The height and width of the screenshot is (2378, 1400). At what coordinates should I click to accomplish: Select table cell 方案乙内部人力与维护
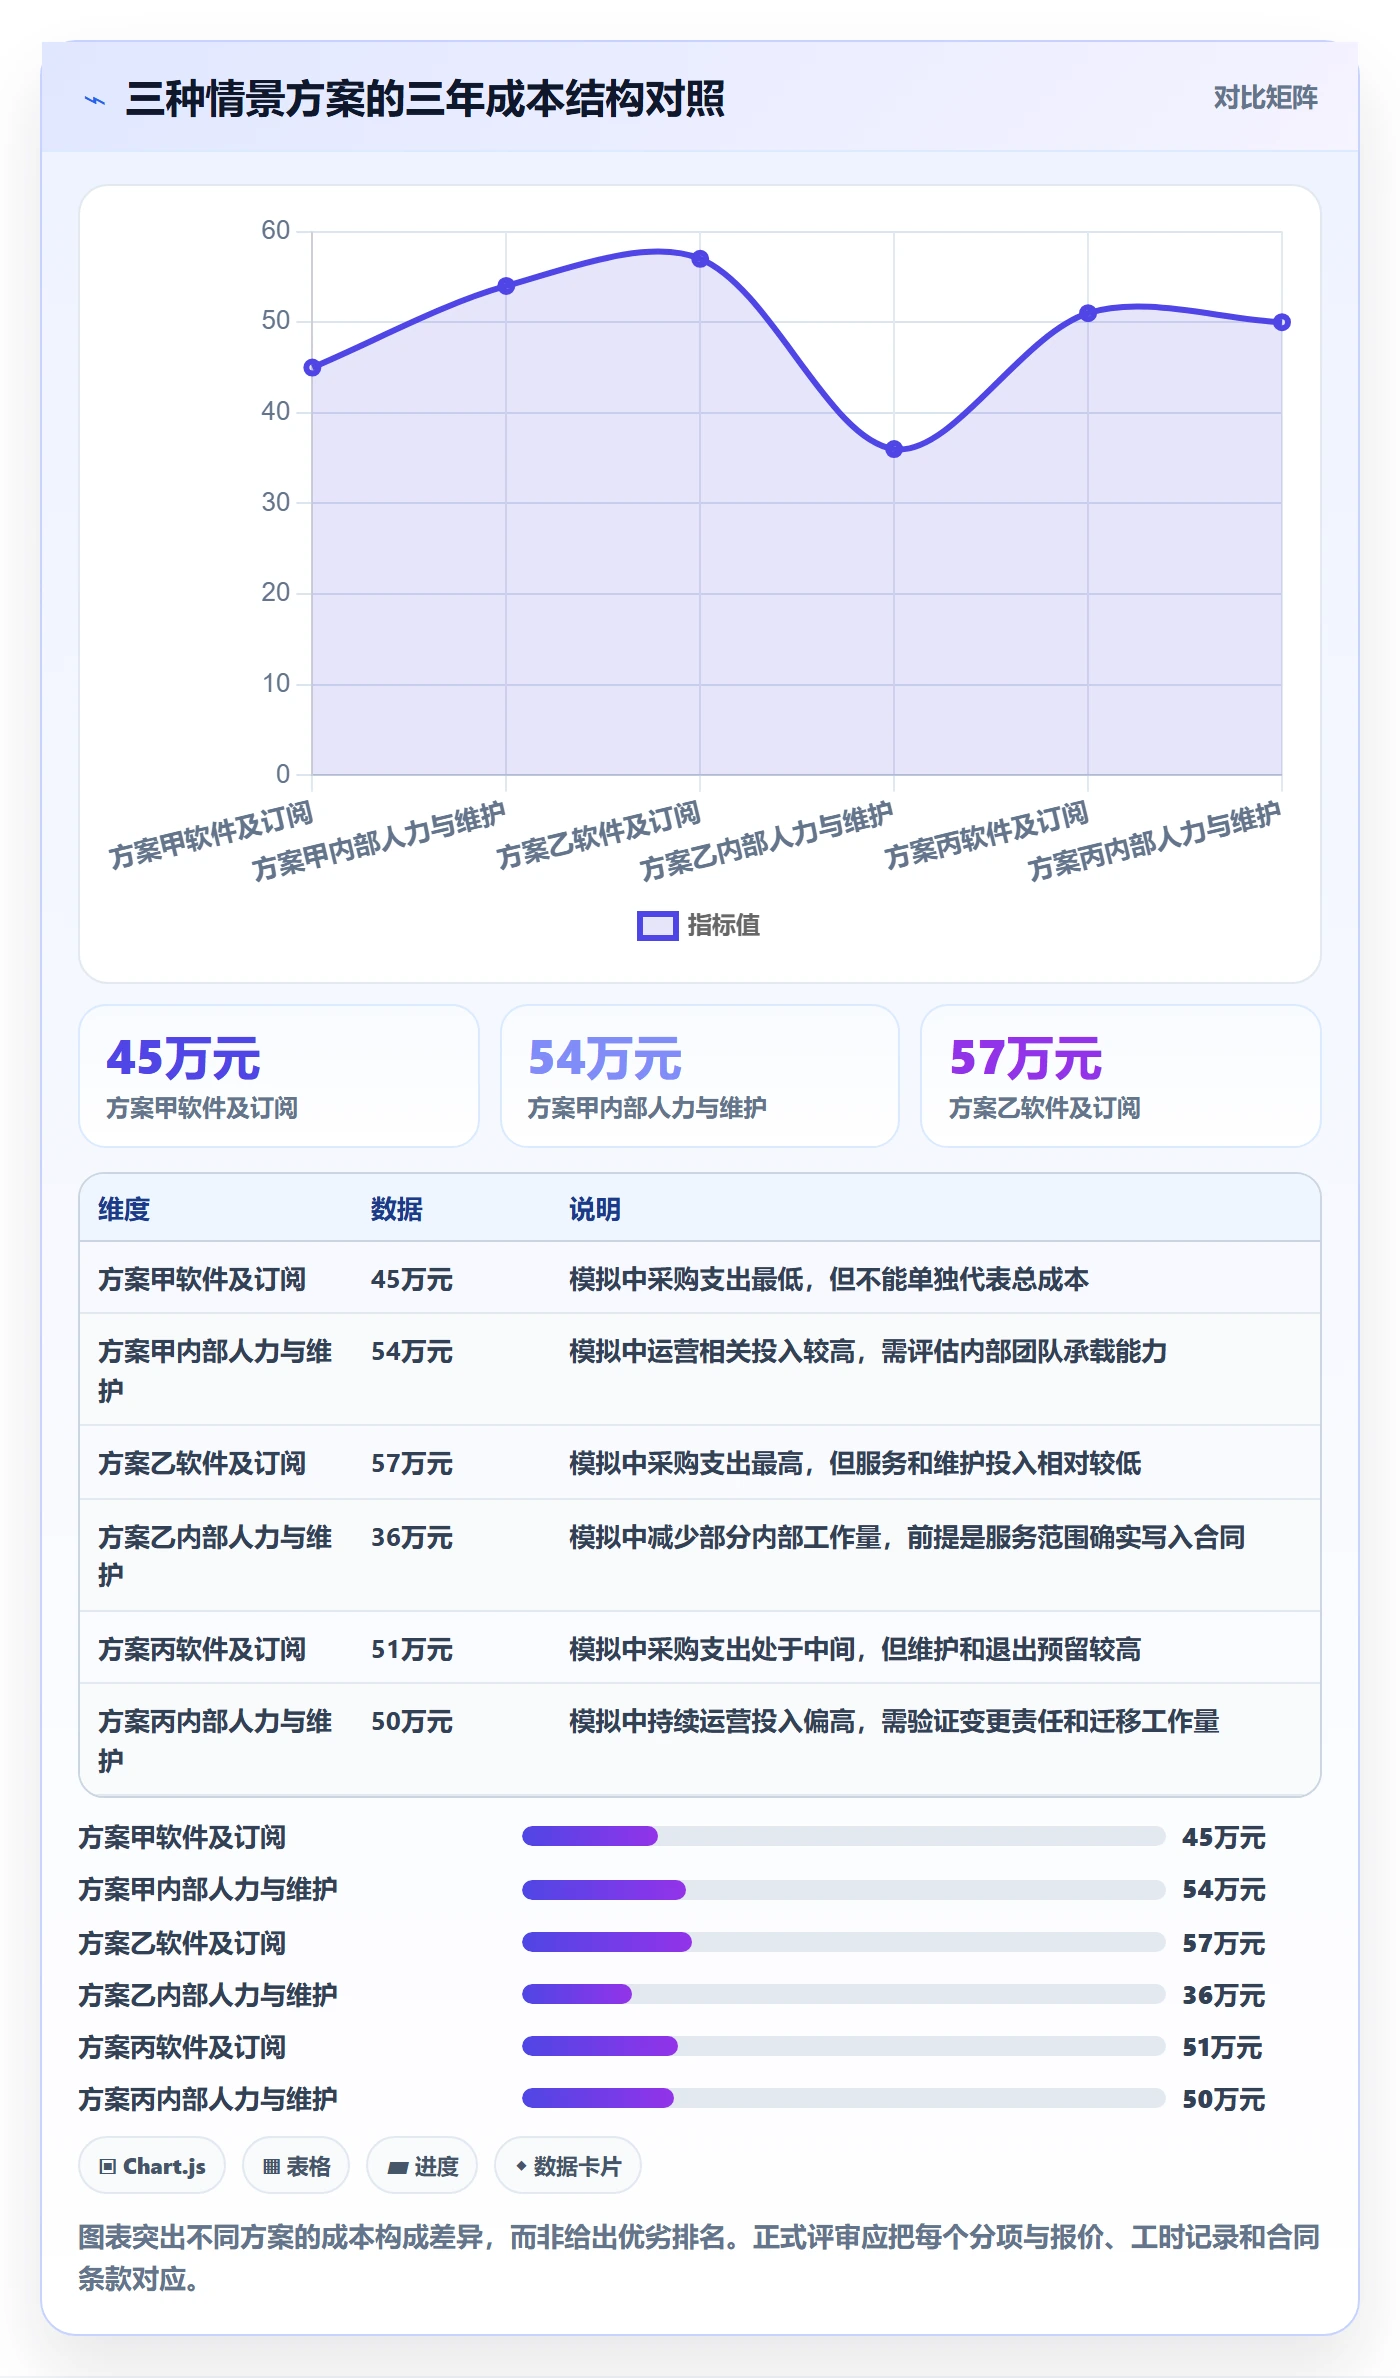215,1555
